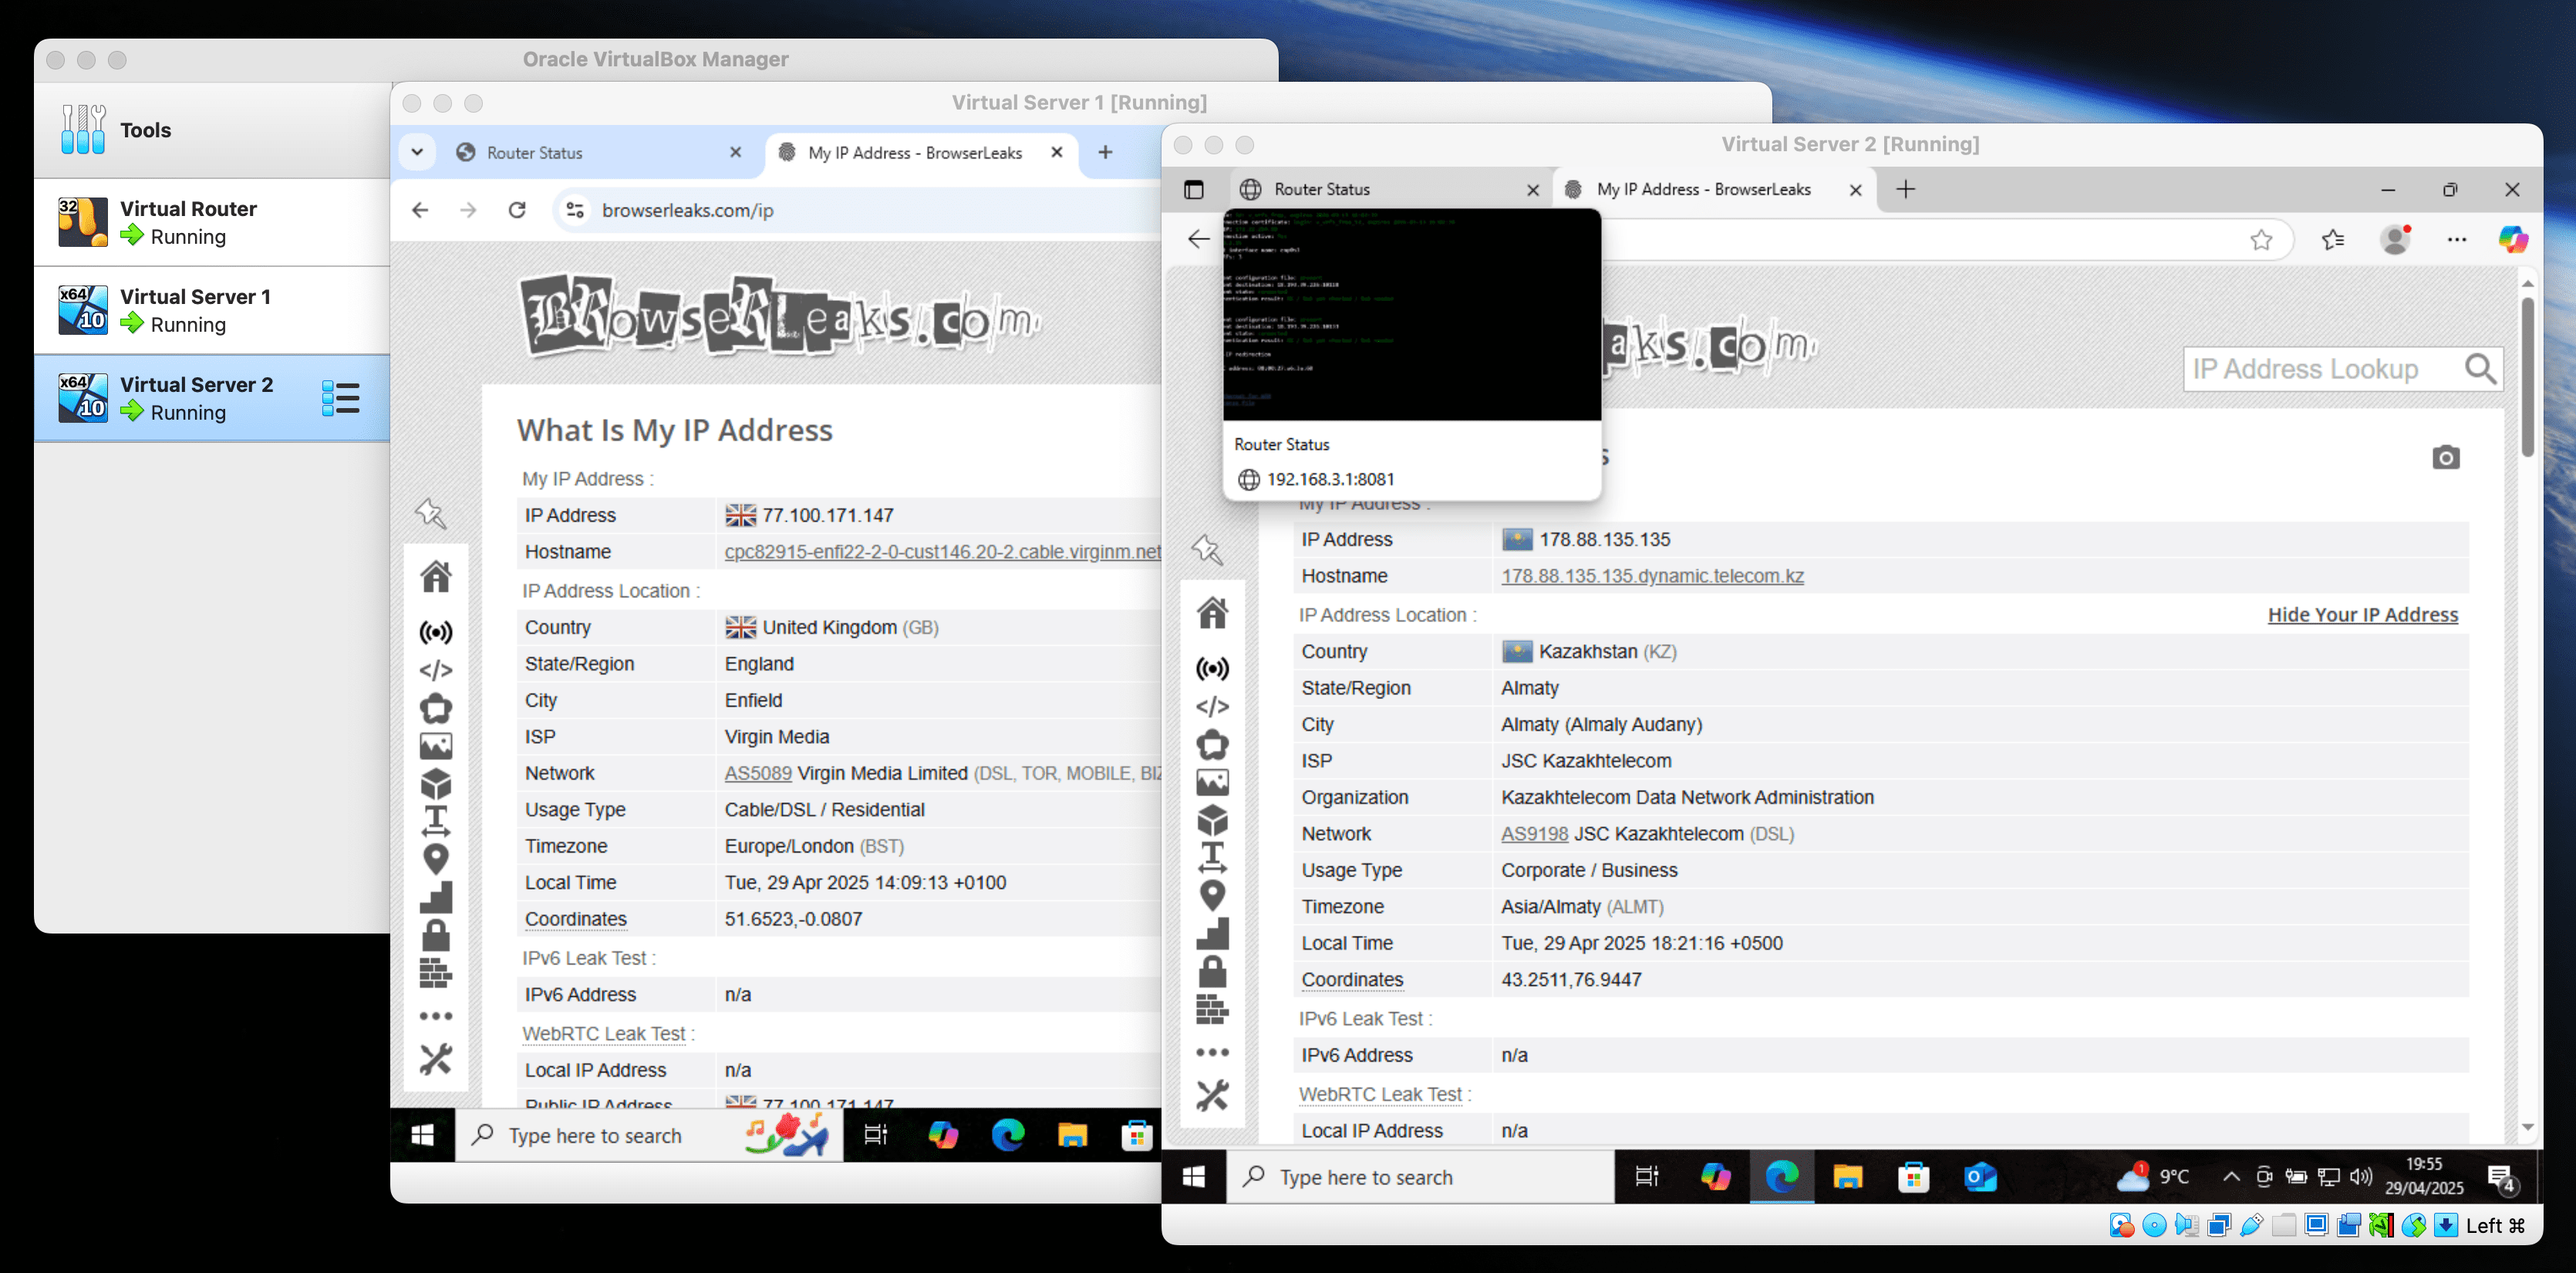Go back in Virtual Server 1 browser
2576x1273 pixels.
[420, 210]
